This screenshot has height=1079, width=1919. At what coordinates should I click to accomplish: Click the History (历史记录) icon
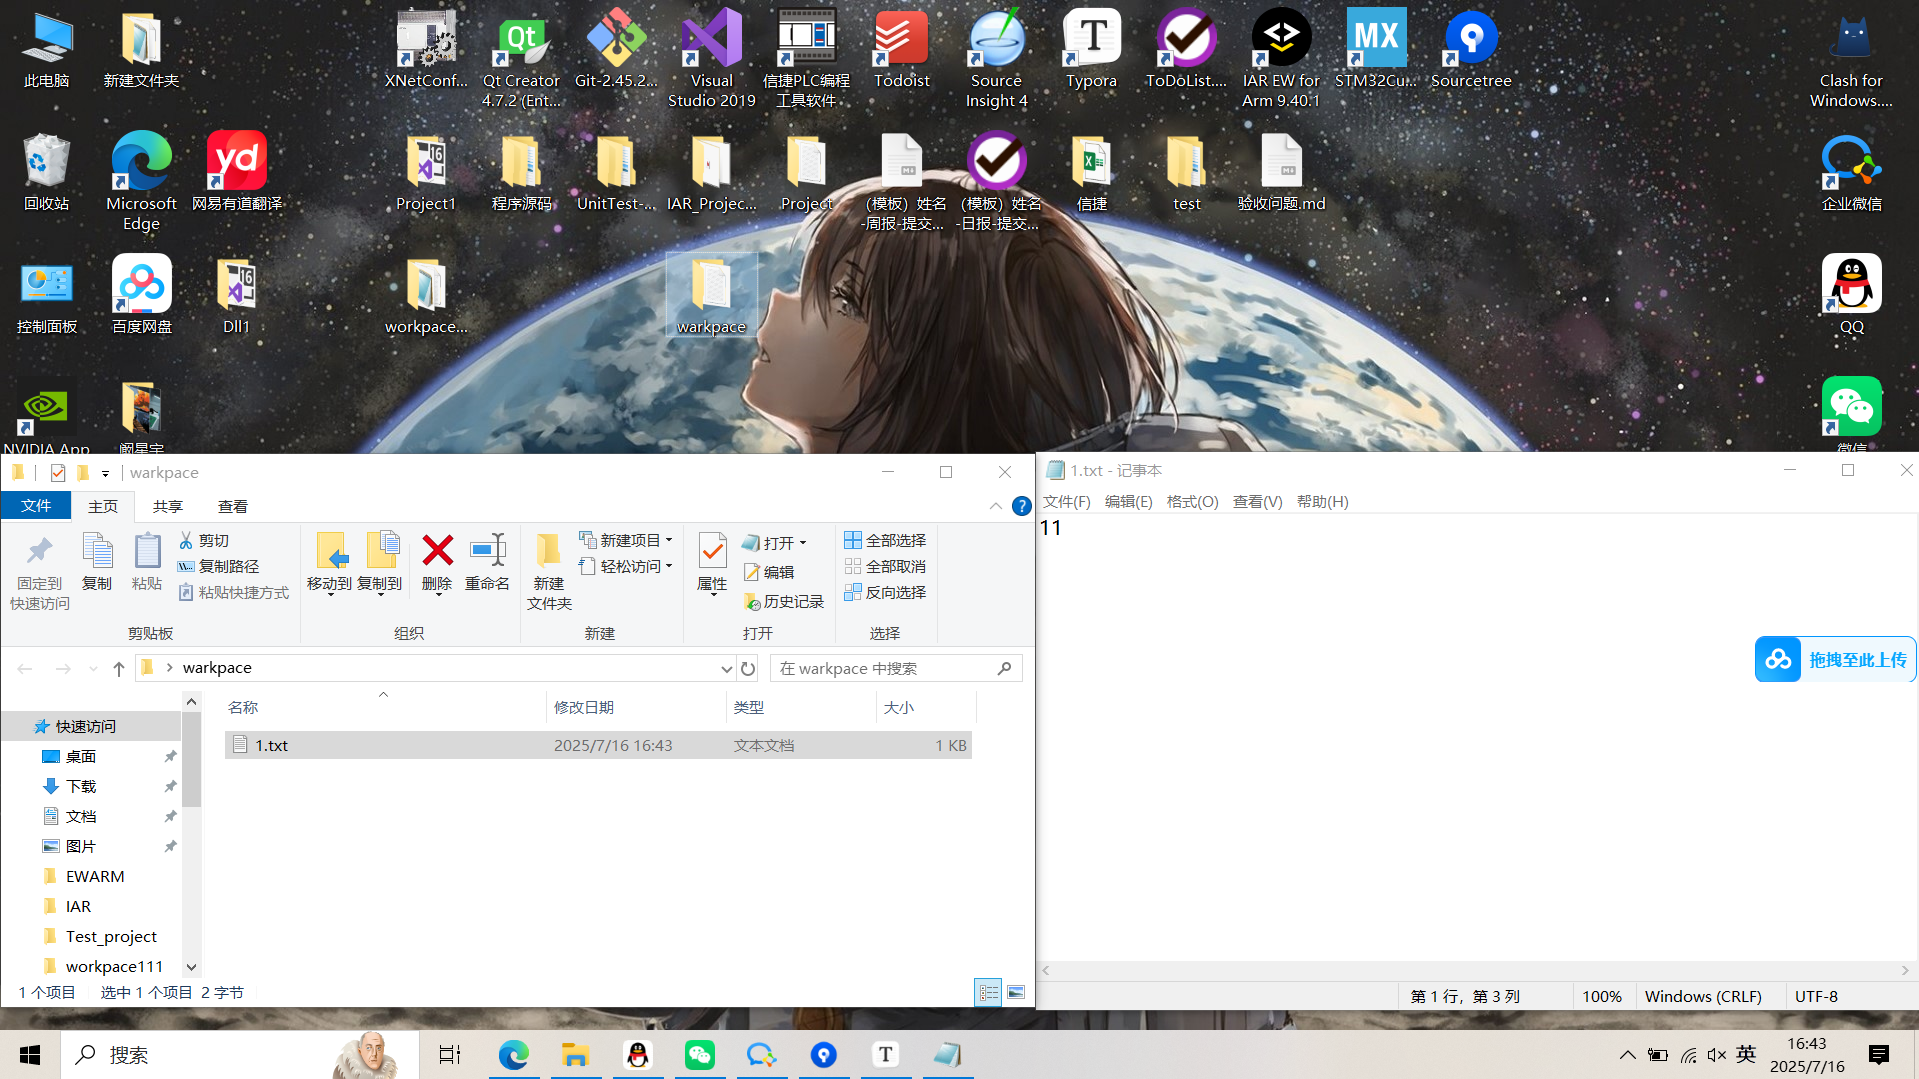[x=752, y=601]
